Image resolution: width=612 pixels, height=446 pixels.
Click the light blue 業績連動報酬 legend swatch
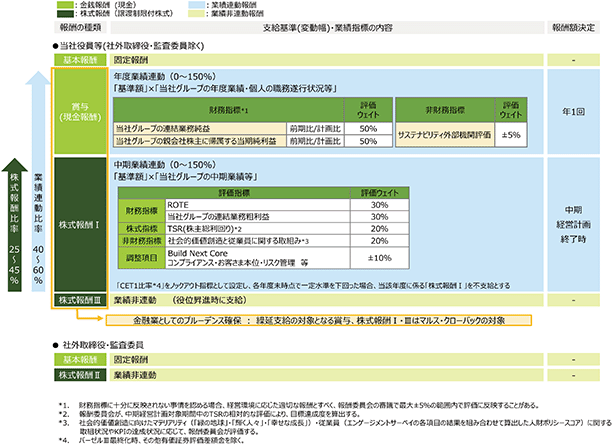[x=196, y=5]
